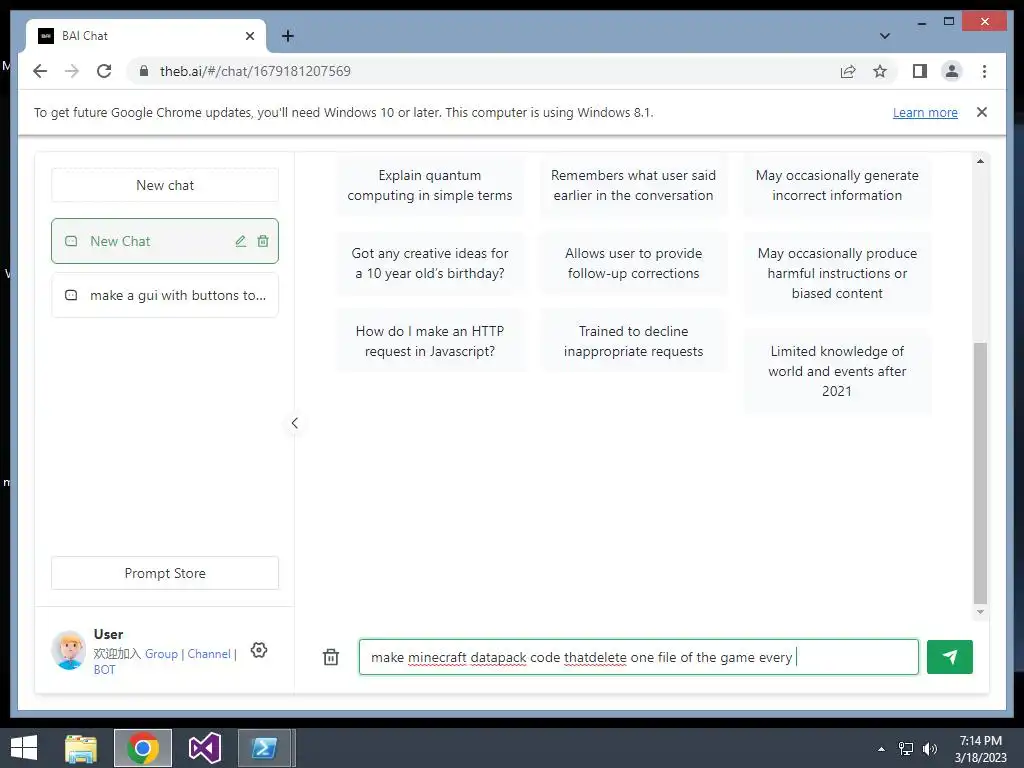Choose the 10 year old's birthday example
The image size is (1024, 768).
pyautogui.click(x=430, y=263)
